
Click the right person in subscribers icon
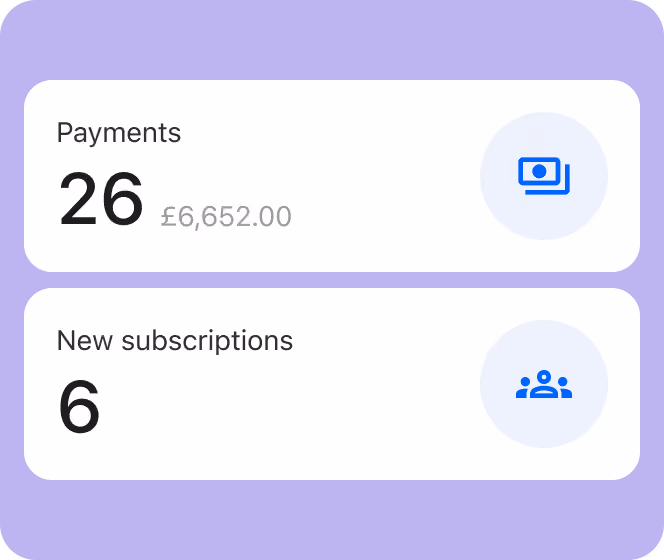[x=564, y=388]
